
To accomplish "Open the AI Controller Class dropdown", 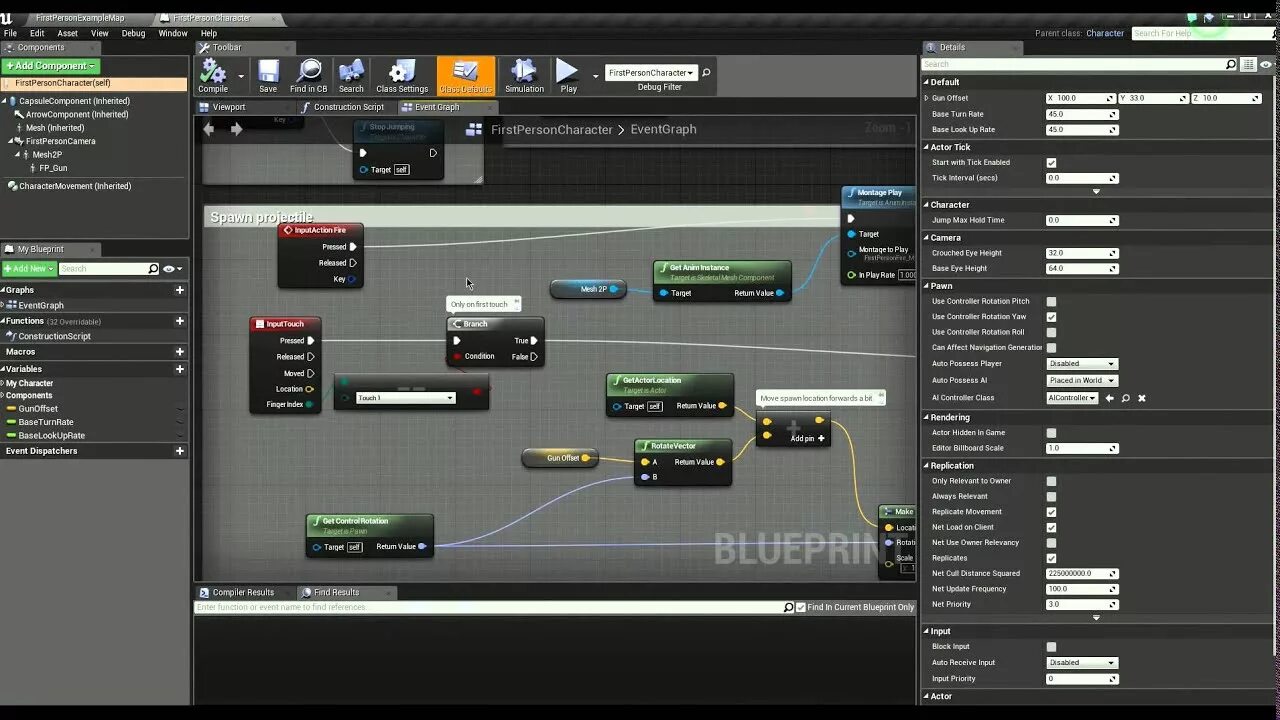I will click(x=1072, y=398).
